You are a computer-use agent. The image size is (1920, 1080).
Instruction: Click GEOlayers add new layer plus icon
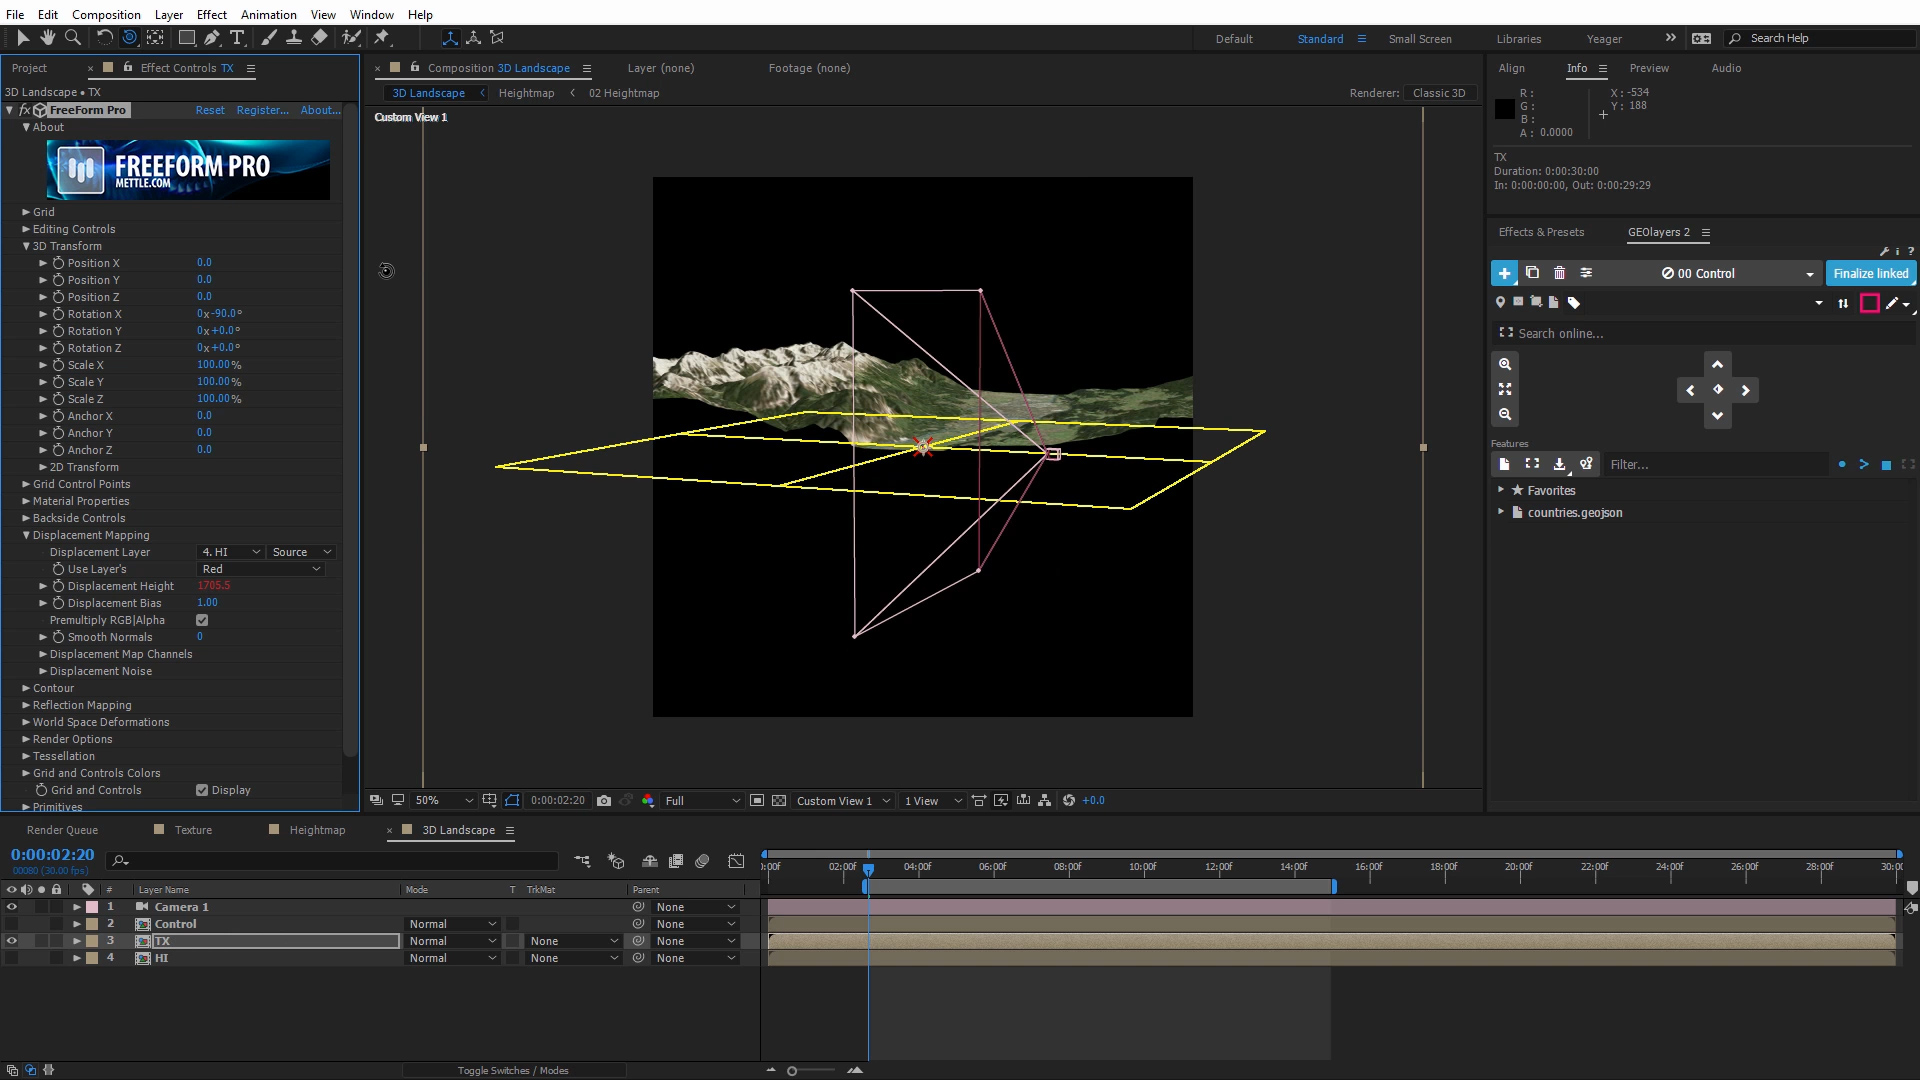[x=1504, y=273]
